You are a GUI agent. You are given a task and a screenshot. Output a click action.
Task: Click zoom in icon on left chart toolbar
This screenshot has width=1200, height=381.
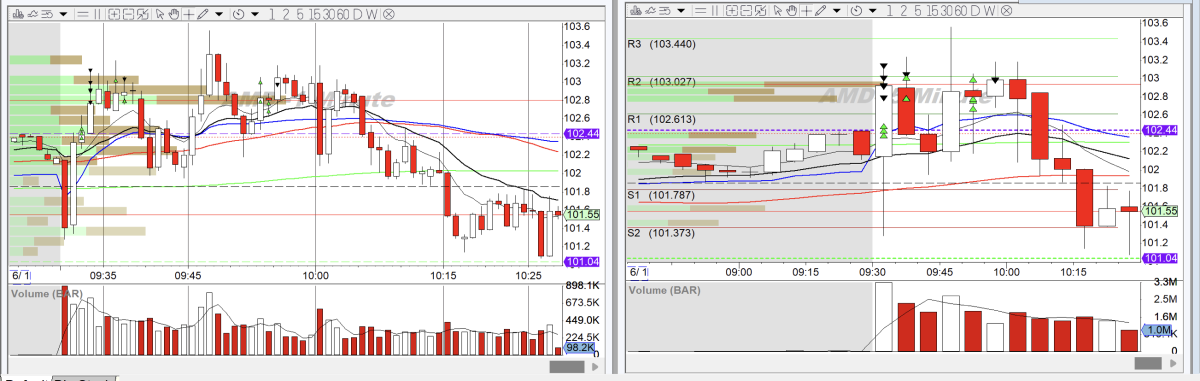coord(114,14)
